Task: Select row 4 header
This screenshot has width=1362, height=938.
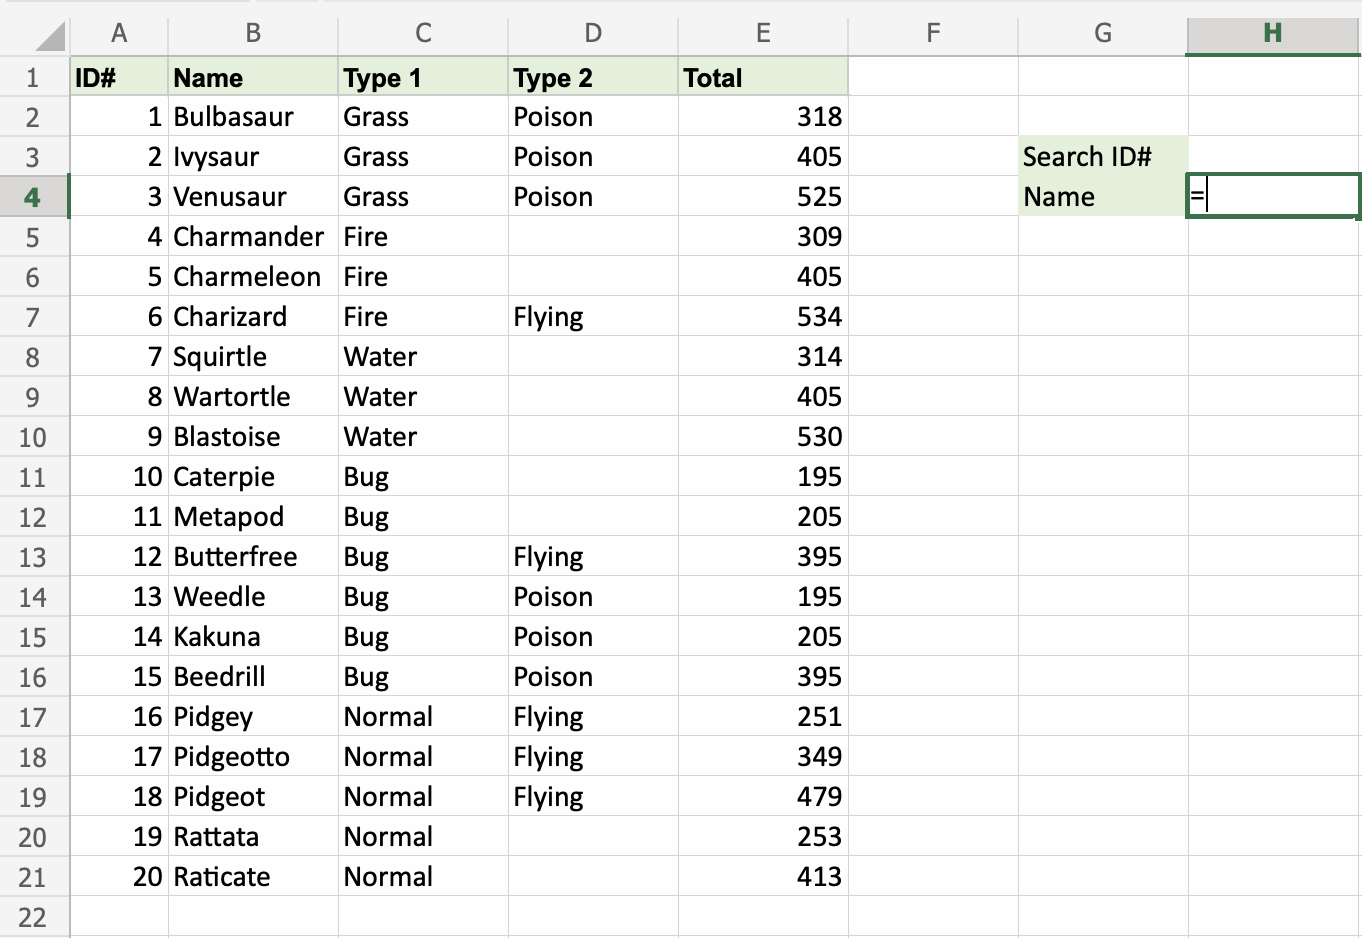Action: [x=33, y=197]
